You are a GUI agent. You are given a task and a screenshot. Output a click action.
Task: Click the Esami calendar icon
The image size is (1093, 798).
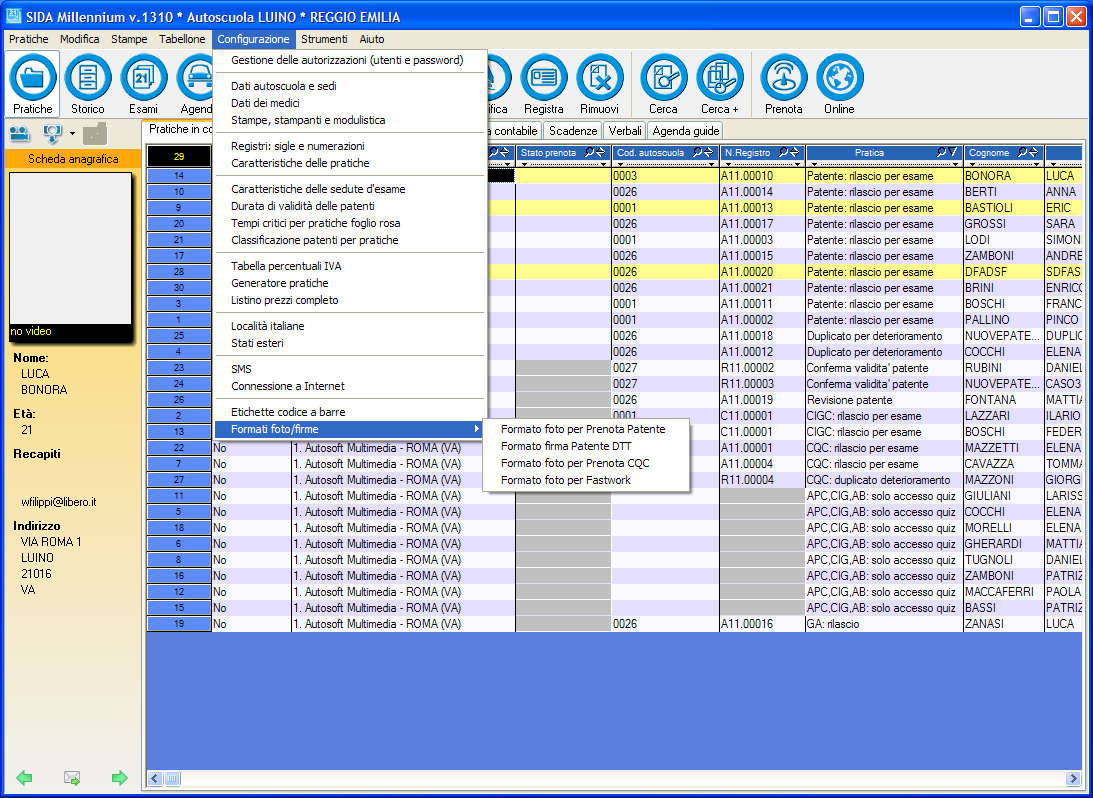pyautogui.click(x=144, y=79)
